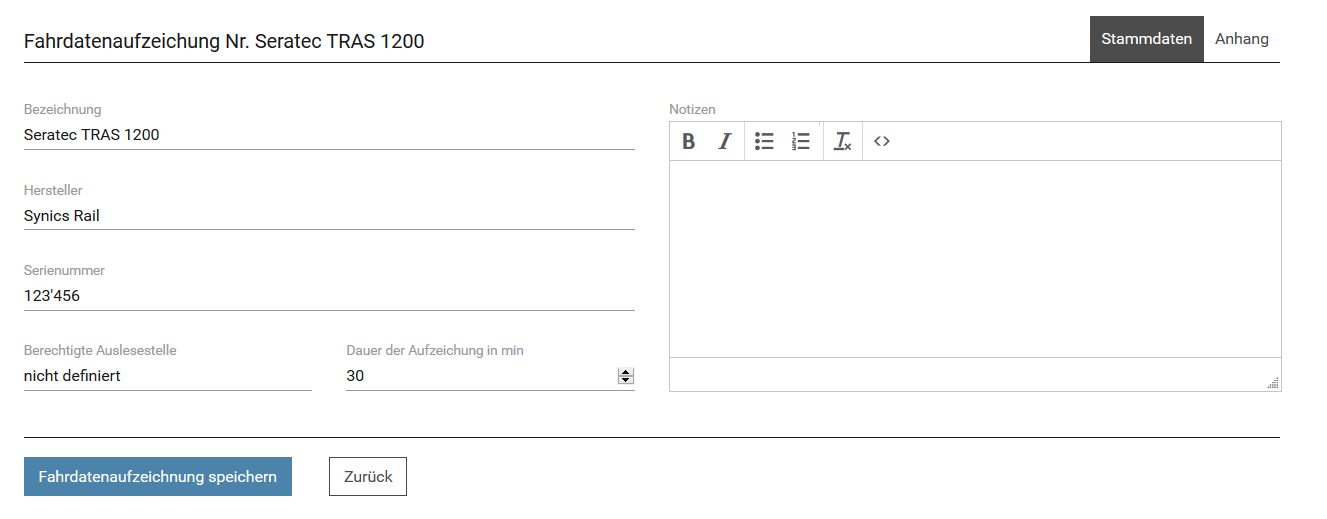This screenshot has height=519, width=1327.
Task: Focus the Hersteller field containing Synics Rail
Action: [x=329, y=215]
